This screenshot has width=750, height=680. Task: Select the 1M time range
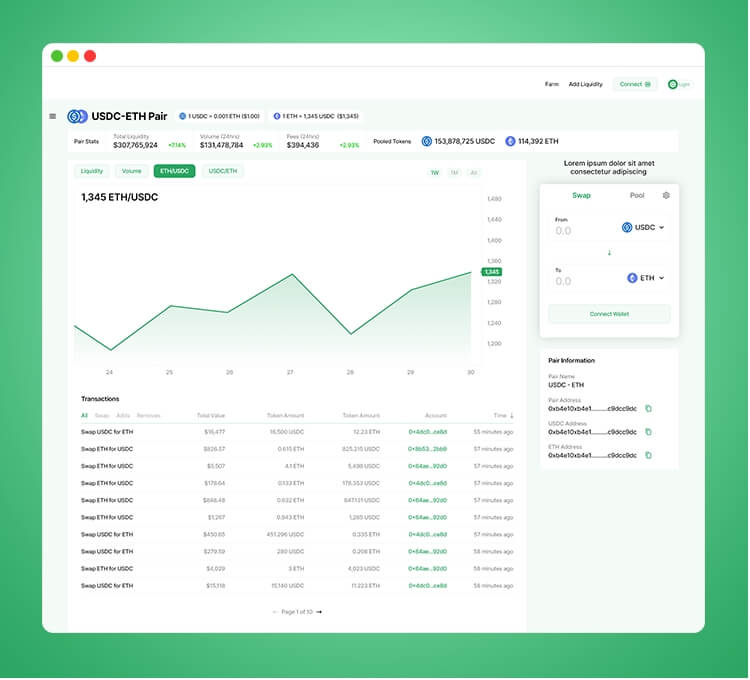[454, 173]
